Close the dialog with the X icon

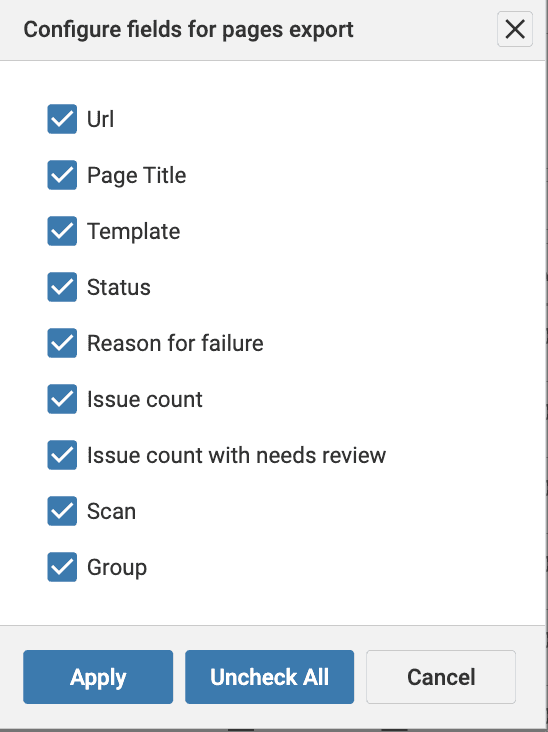(x=515, y=29)
